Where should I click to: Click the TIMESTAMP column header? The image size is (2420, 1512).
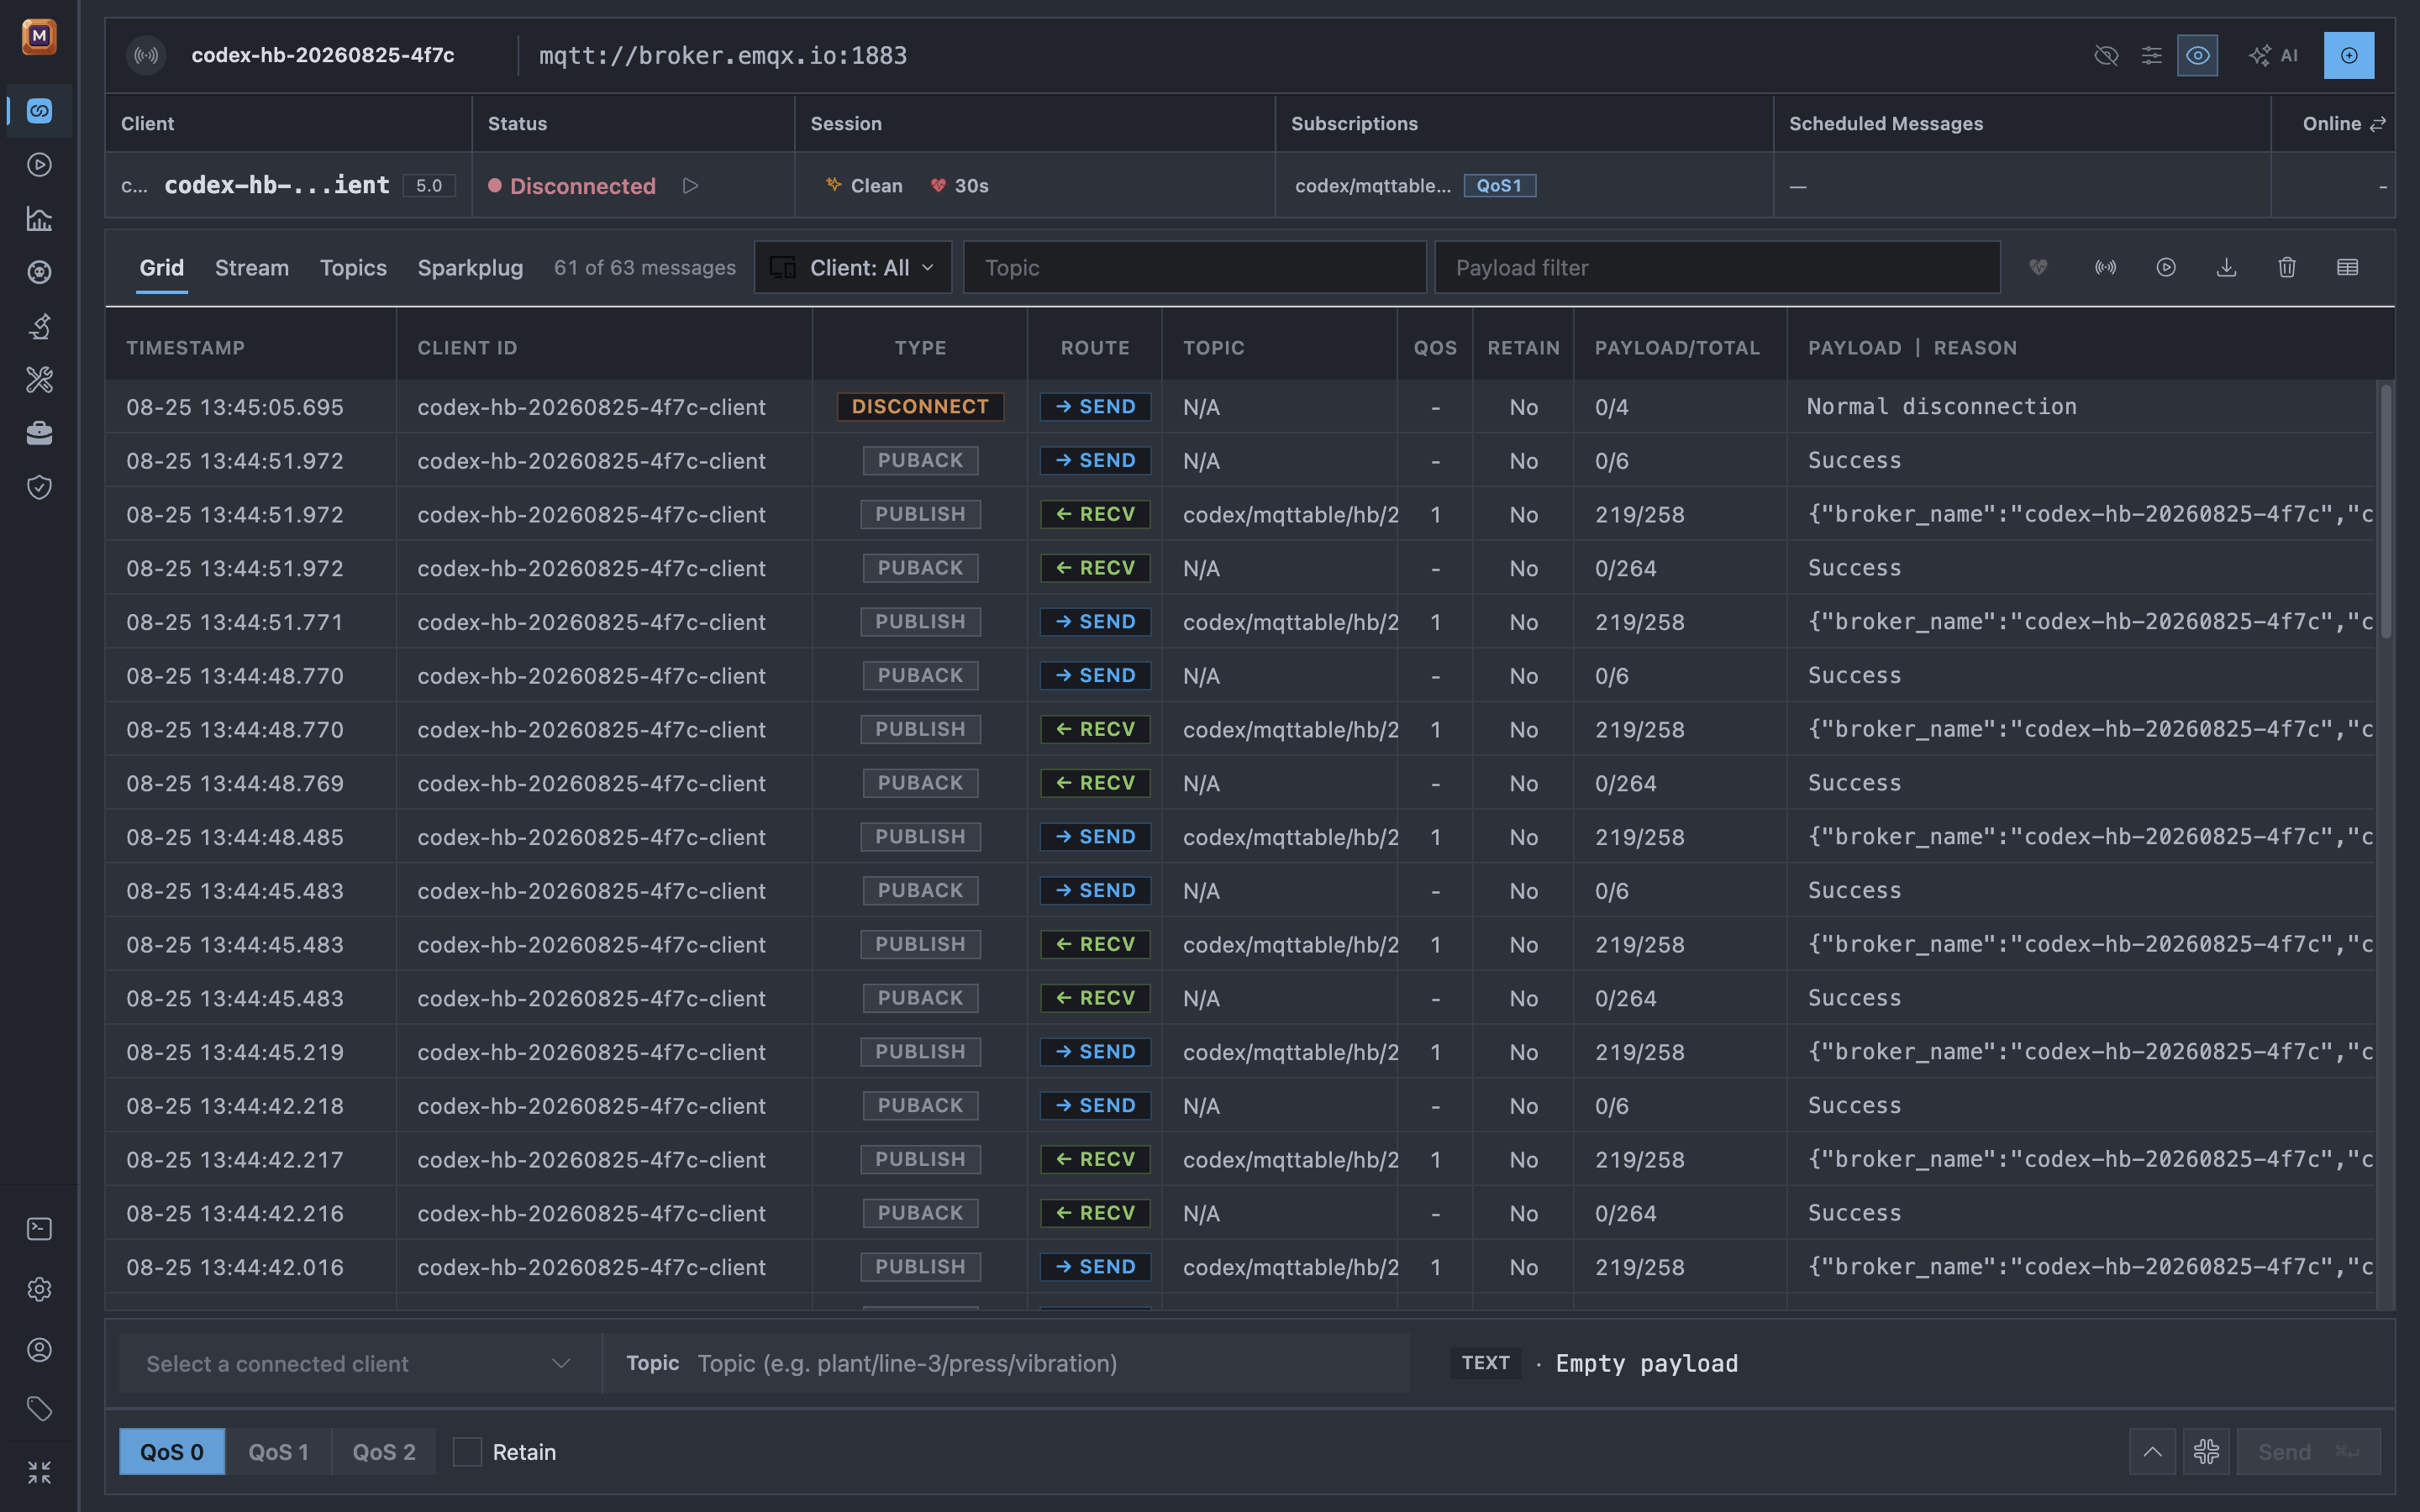[185, 348]
